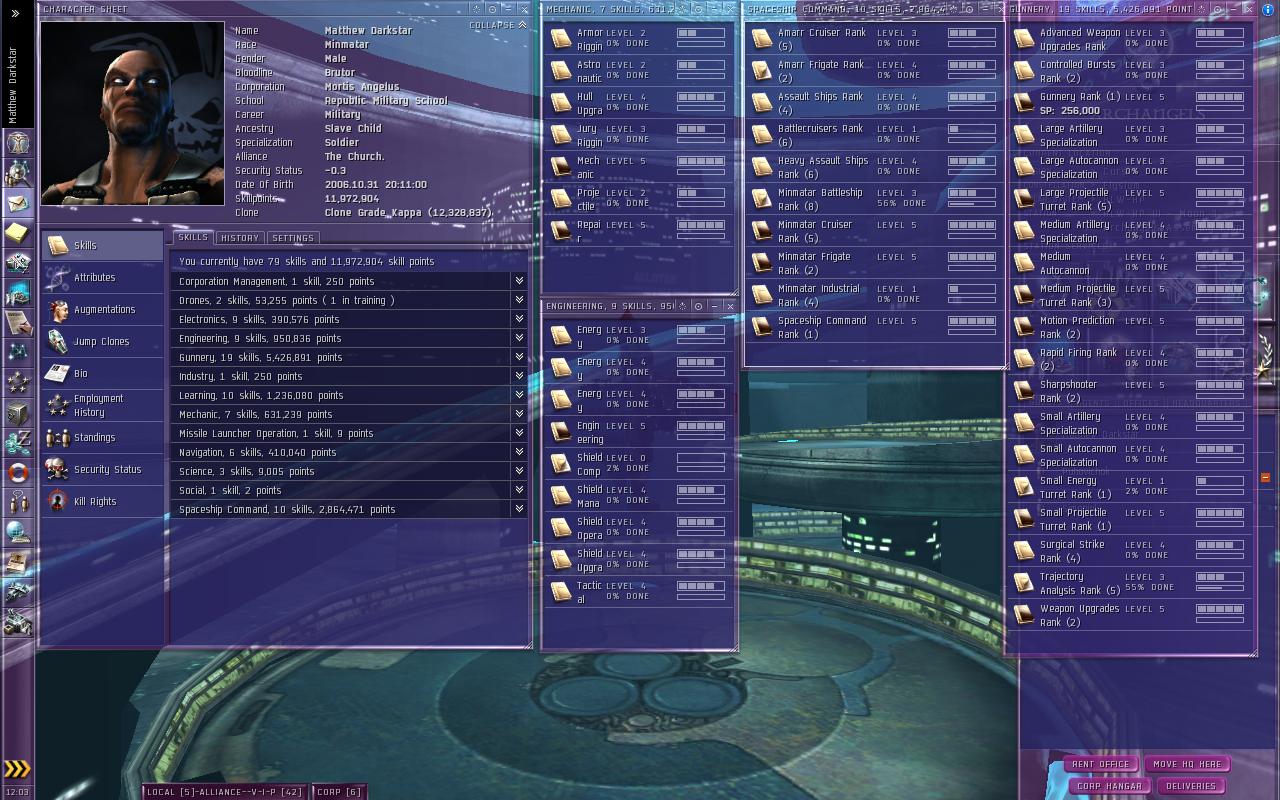Screen dimensions: 1280x800
Task: Click the 12:03 clock in the corner
Action: pyautogui.click(x=17, y=792)
